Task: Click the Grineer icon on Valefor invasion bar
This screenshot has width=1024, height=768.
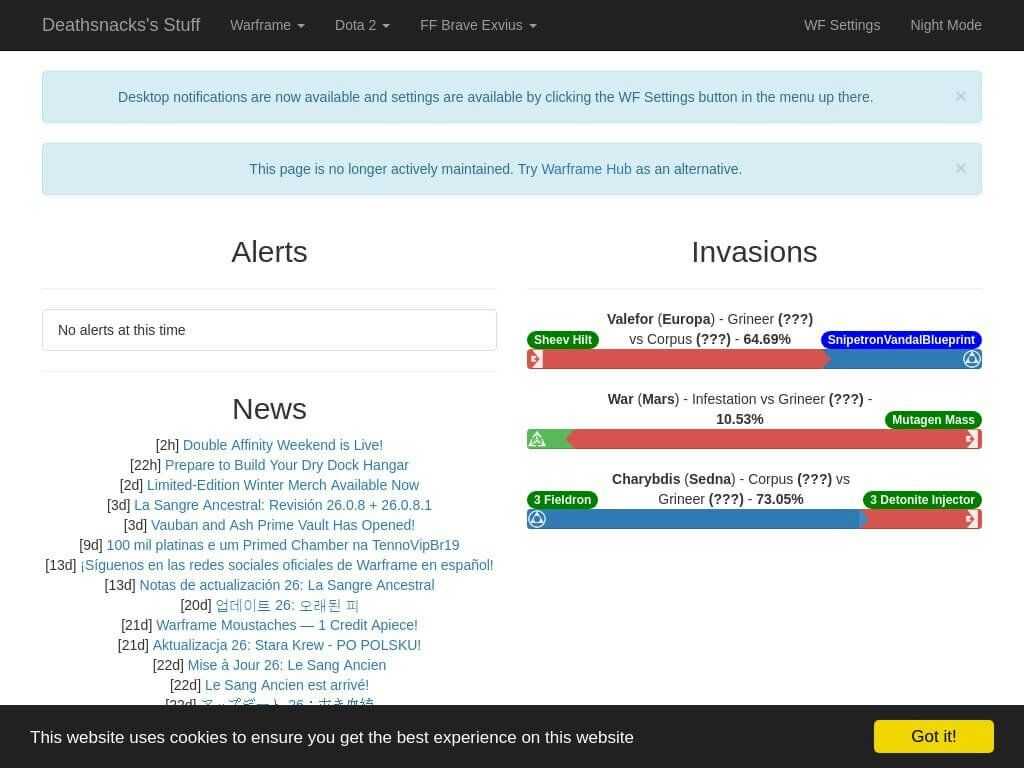Action: (x=536, y=359)
